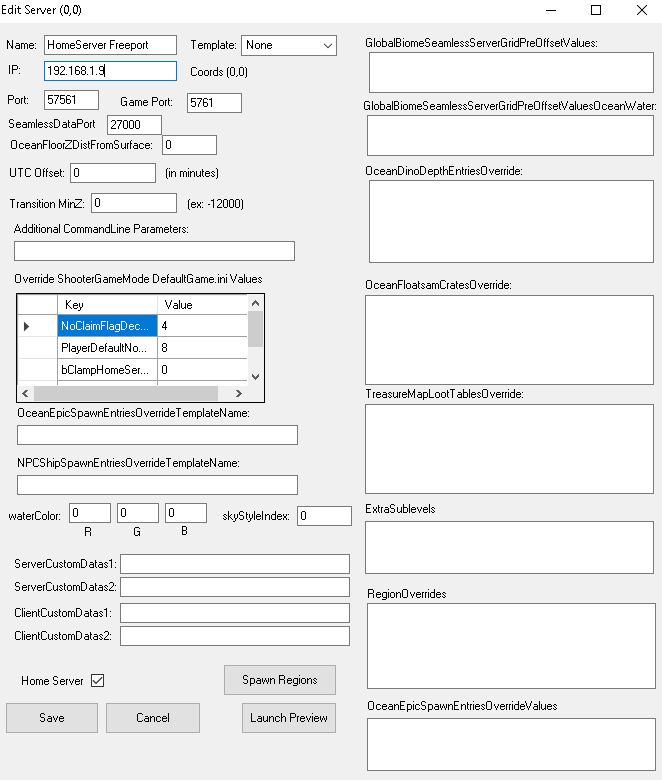Click the Game Port field showing 5761
The height and width of the screenshot is (780, 662).
point(214,103)
